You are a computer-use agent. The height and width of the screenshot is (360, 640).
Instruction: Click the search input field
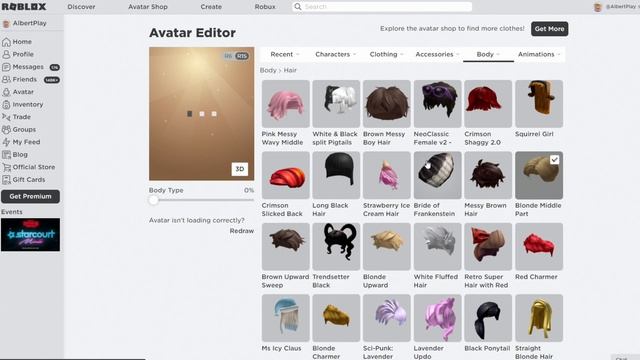tap(382, 7)
